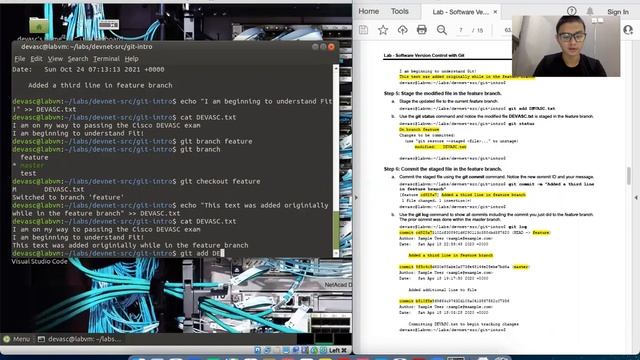Click the save icon in PDF toolbar
The height and width of the screenshot is (360, 640).
click(x=363, y=29)
